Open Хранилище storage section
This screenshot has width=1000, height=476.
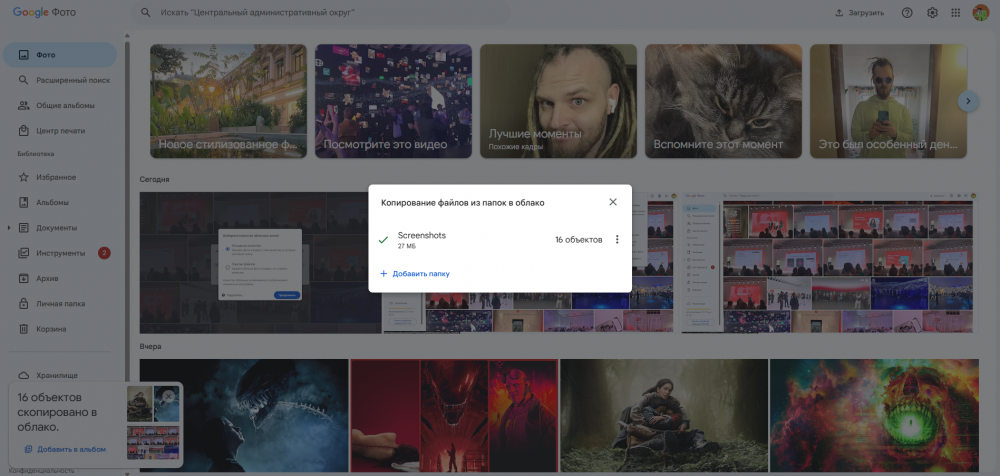point(60,375)
